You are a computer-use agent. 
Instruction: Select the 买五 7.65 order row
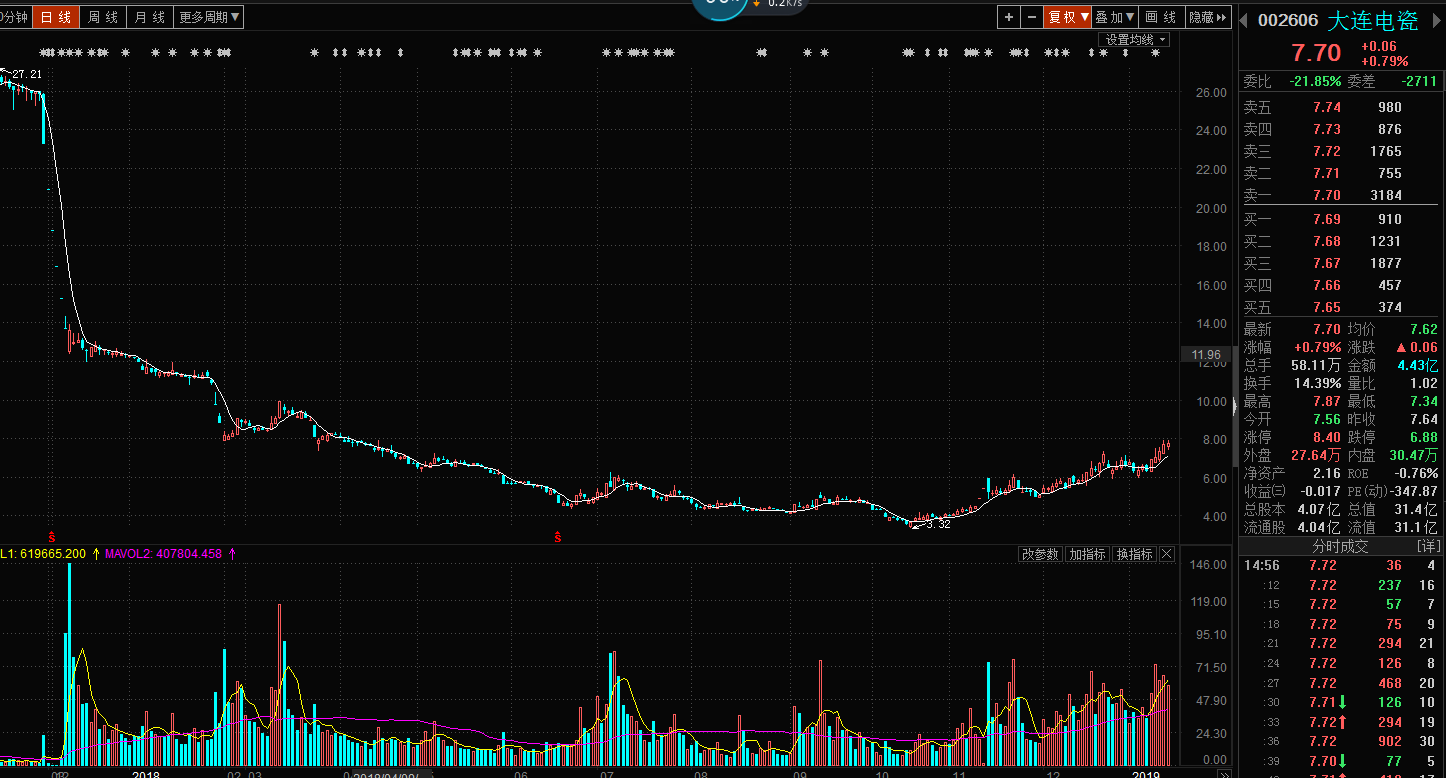click(1341, 307)
